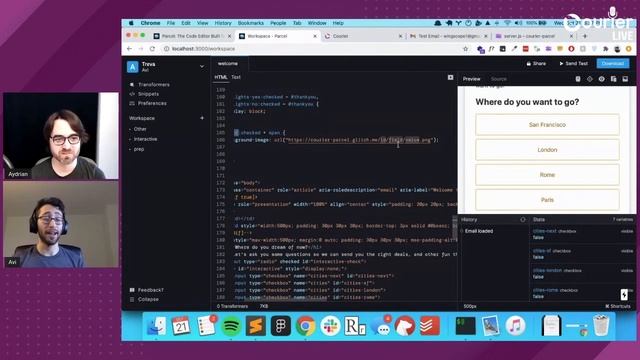
Task: Open a new Chrome tab
Action: (585, 36)
